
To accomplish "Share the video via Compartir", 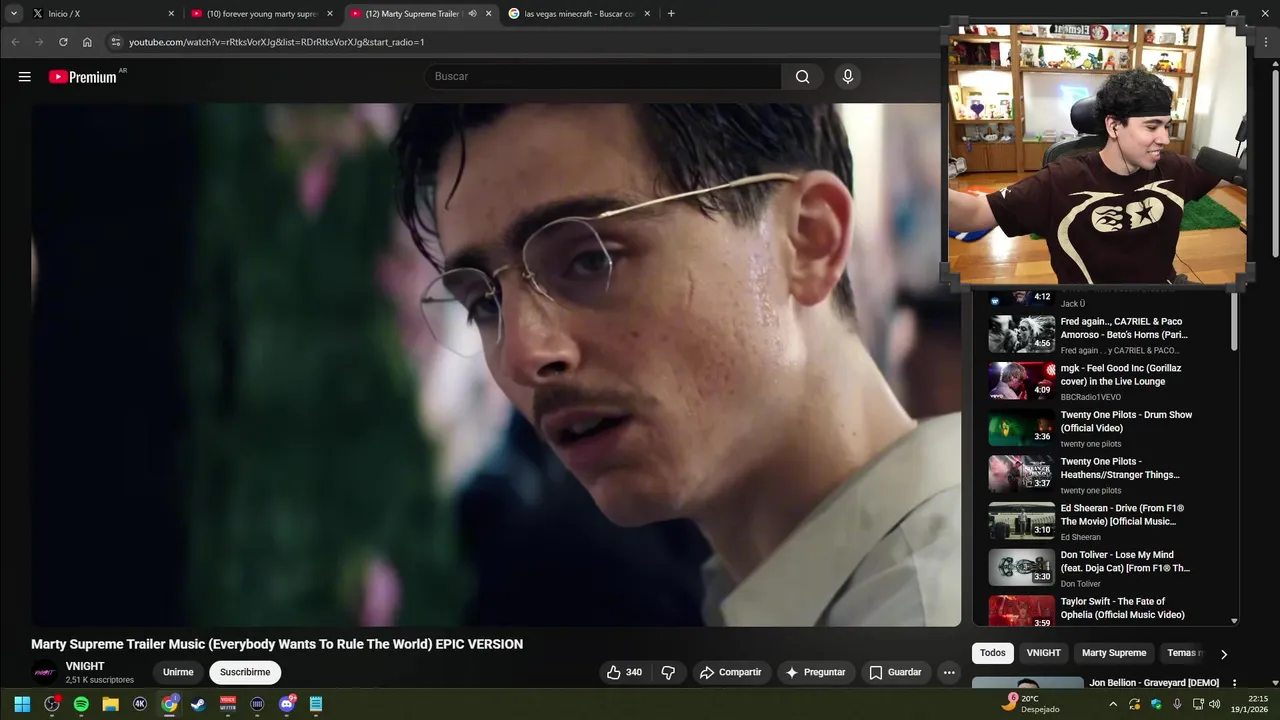I will pos(730,672).
